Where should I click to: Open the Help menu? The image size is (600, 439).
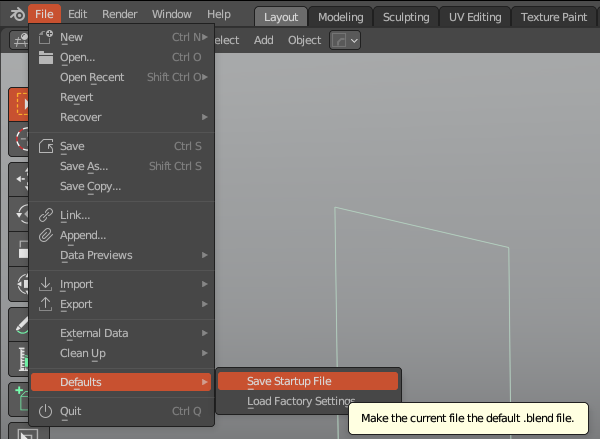tap(219, 14)
